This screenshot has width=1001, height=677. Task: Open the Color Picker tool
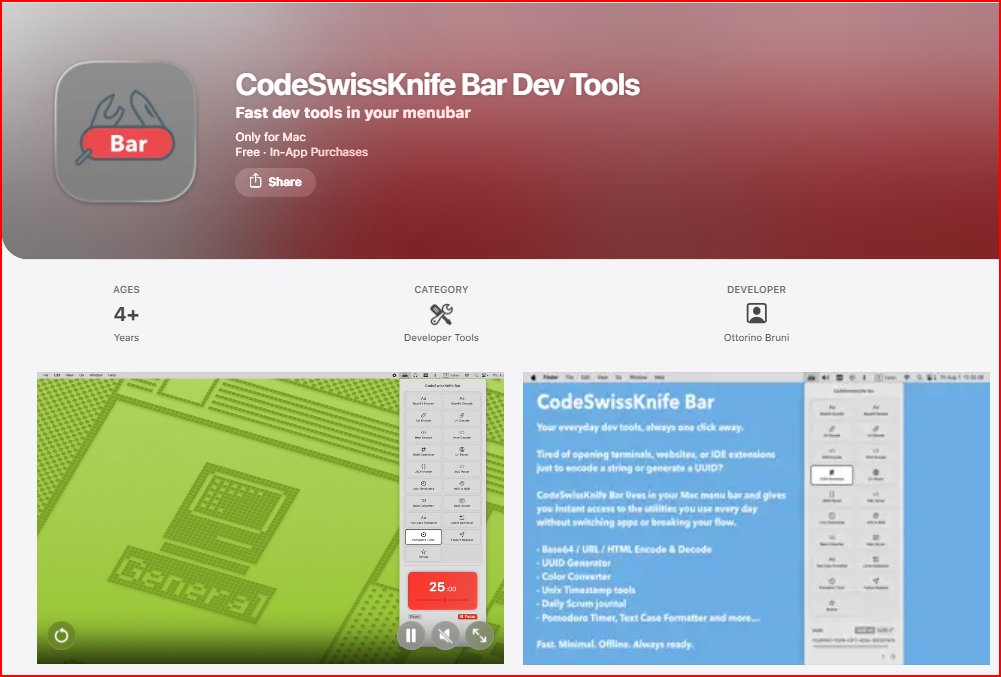461,452
